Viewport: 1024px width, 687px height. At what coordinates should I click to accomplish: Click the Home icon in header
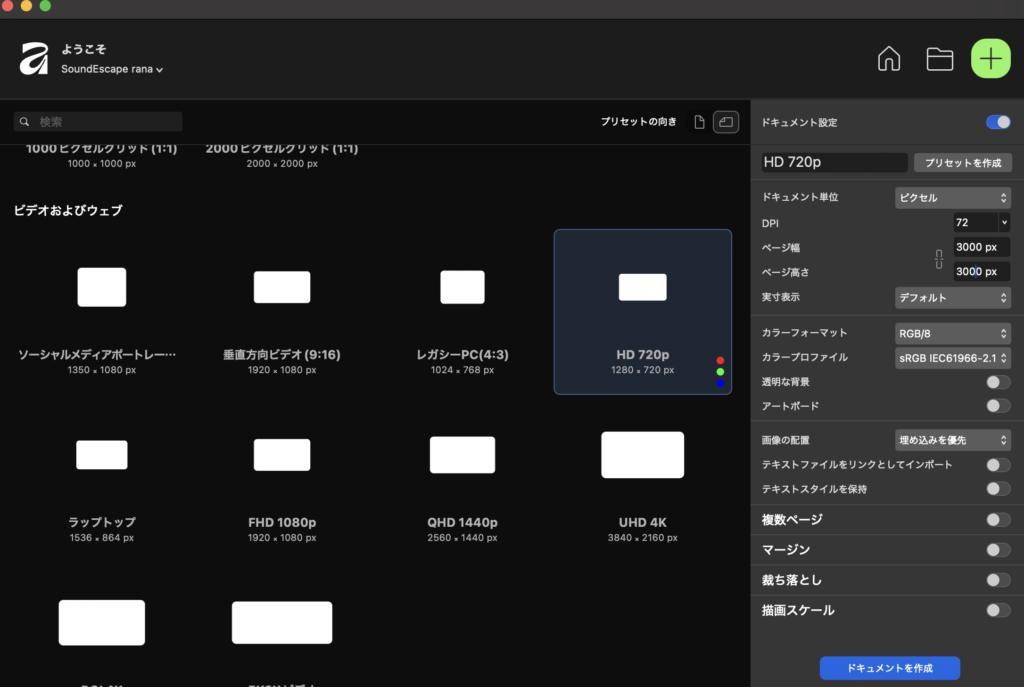tap(888, 59)
